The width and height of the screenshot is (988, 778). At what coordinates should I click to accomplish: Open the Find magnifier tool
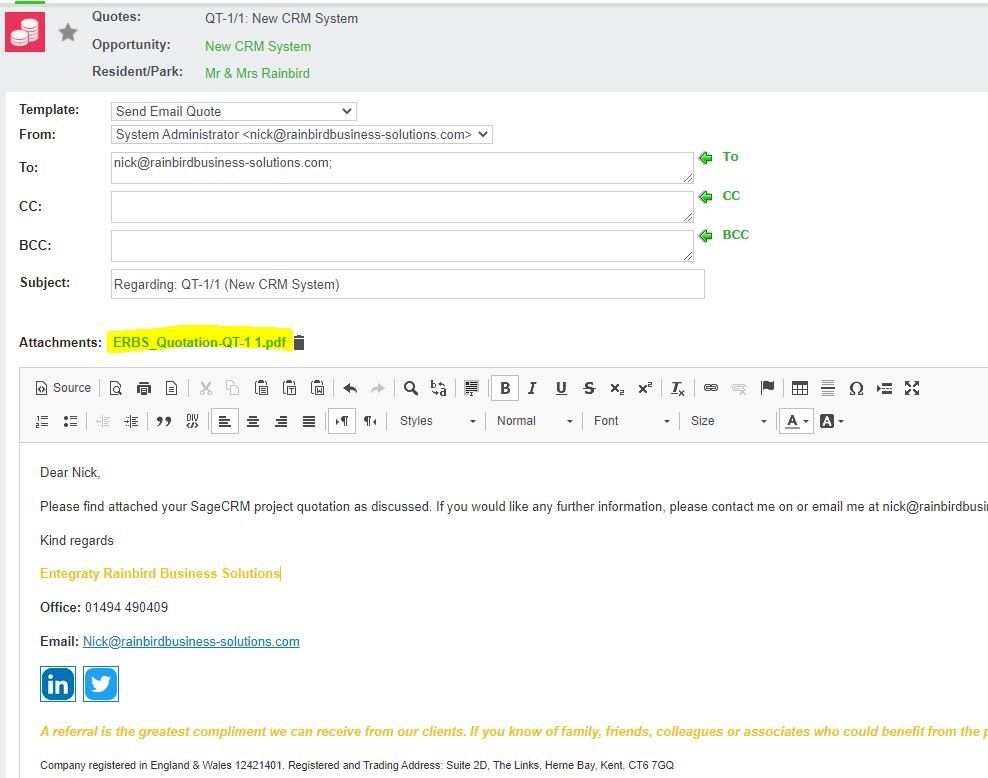pyautogui.click(x=410, y=388)
